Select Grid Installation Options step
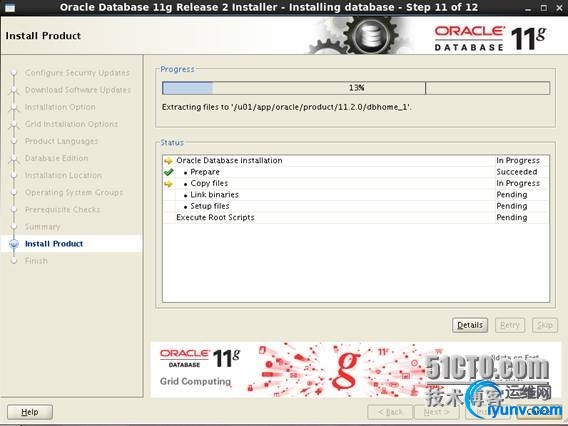The height and width of the screenshot is (426, 568). 71,124
